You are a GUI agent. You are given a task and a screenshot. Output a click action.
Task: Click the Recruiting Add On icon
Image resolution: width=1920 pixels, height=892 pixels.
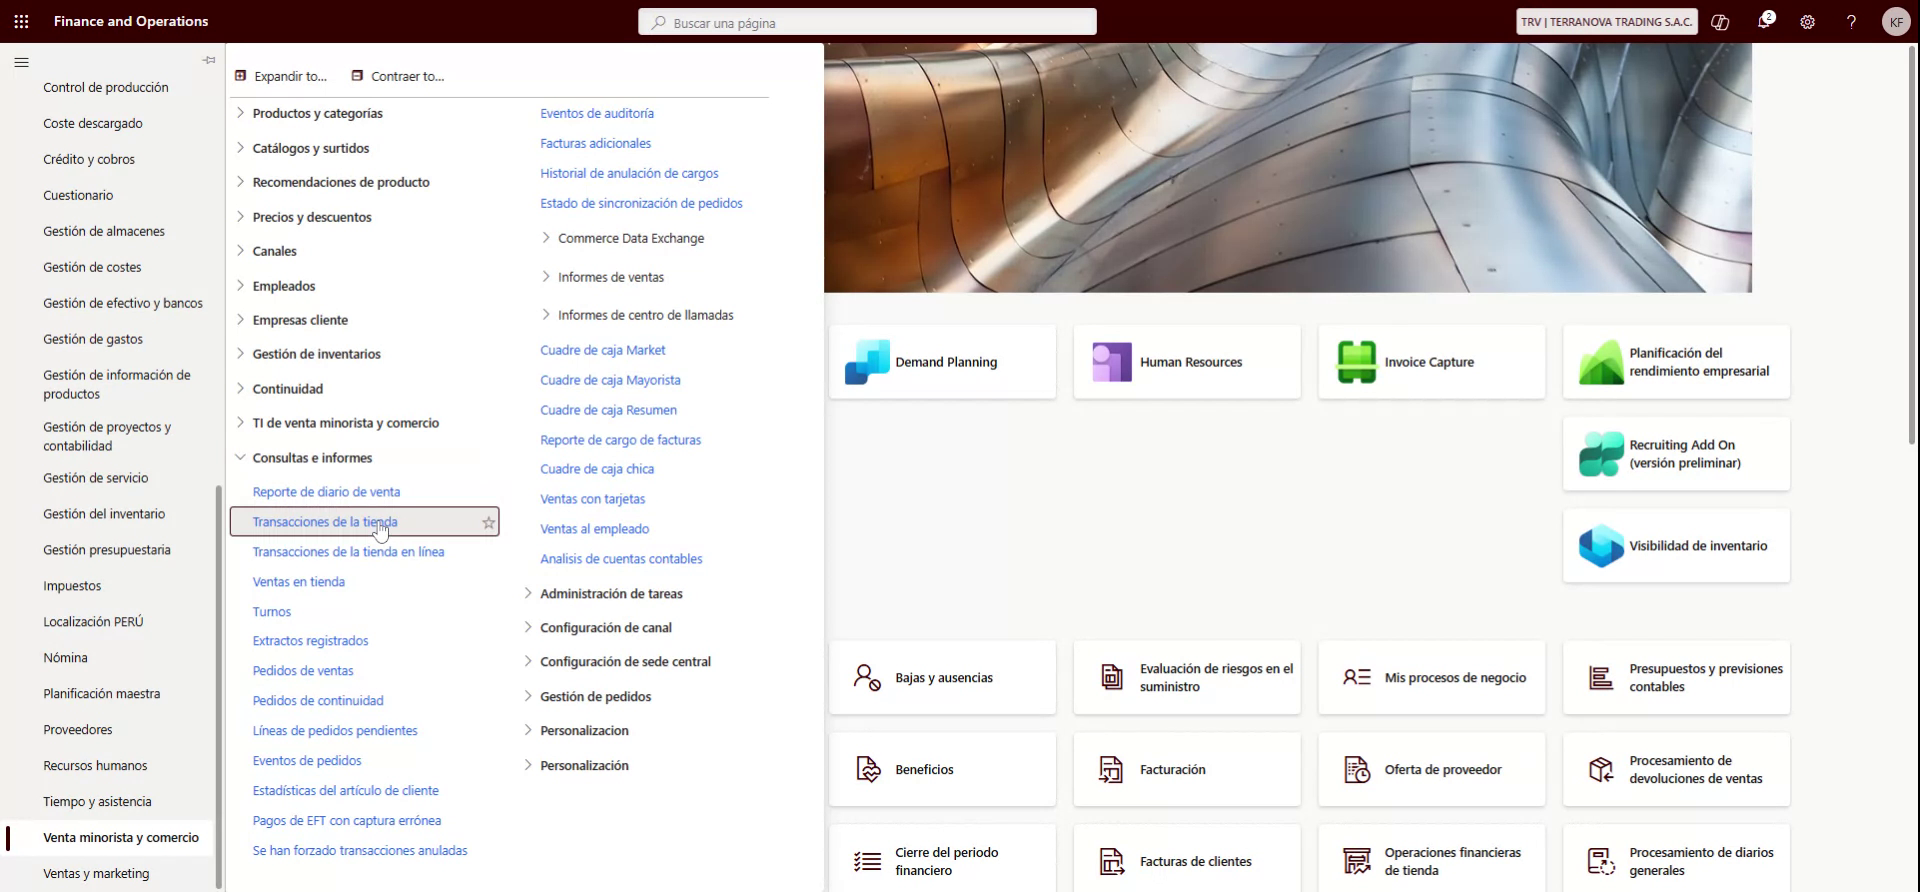tap(1601, 454)
